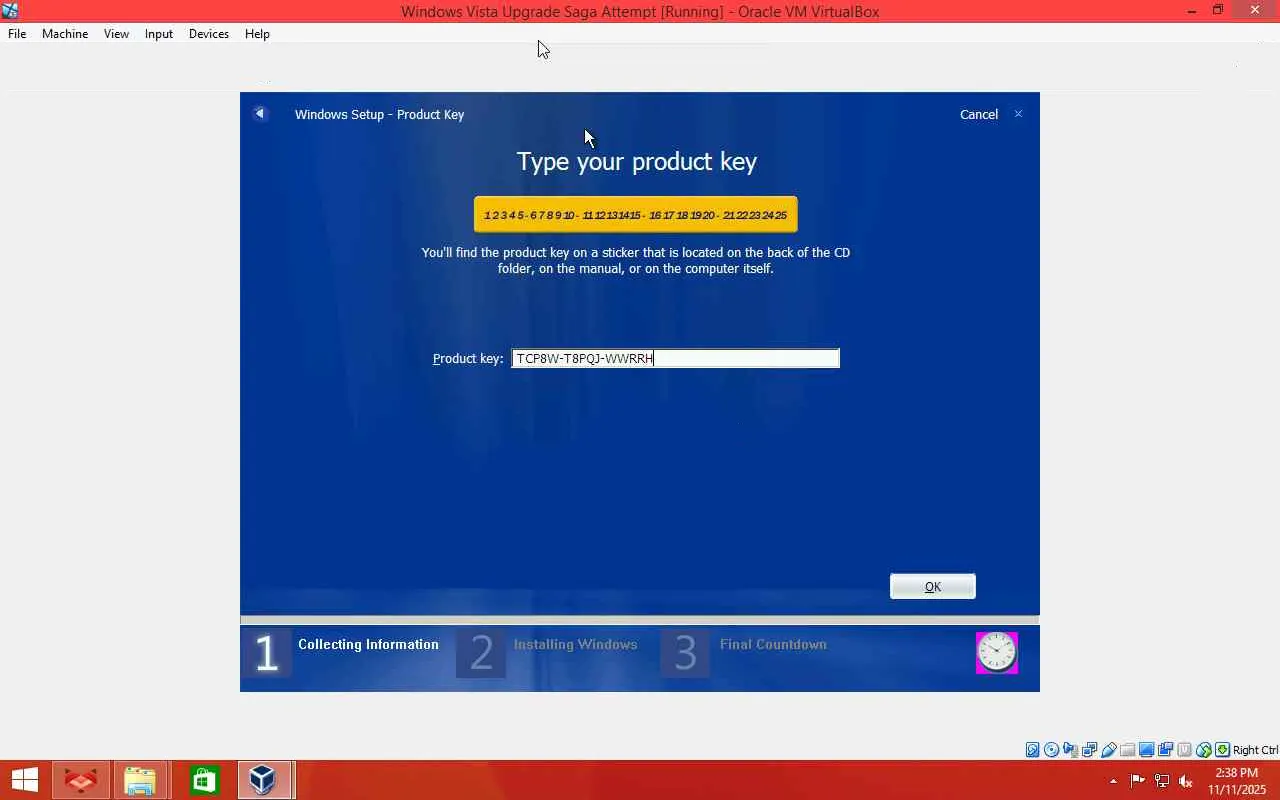
Task: Click the yellow product key sample sticker
Action: 636,214
